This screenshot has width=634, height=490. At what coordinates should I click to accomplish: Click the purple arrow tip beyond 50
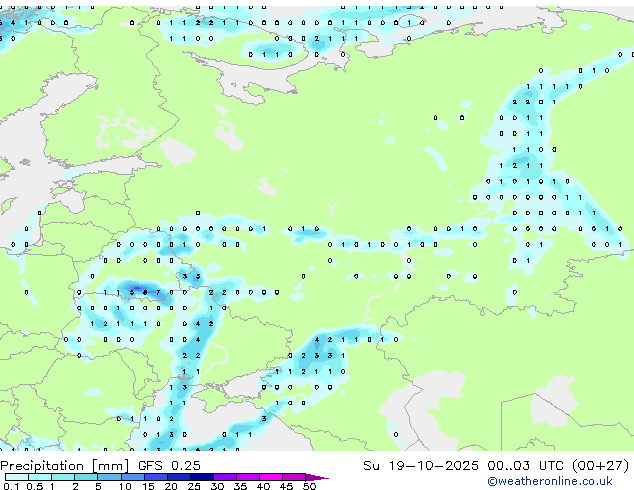tap(317, 477)
